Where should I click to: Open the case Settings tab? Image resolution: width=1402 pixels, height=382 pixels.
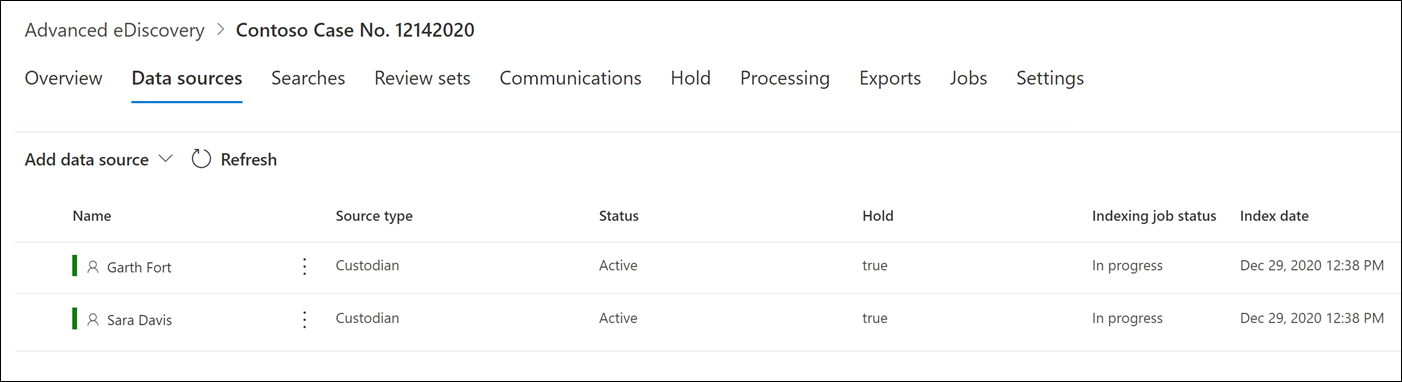pos(1050,78)
